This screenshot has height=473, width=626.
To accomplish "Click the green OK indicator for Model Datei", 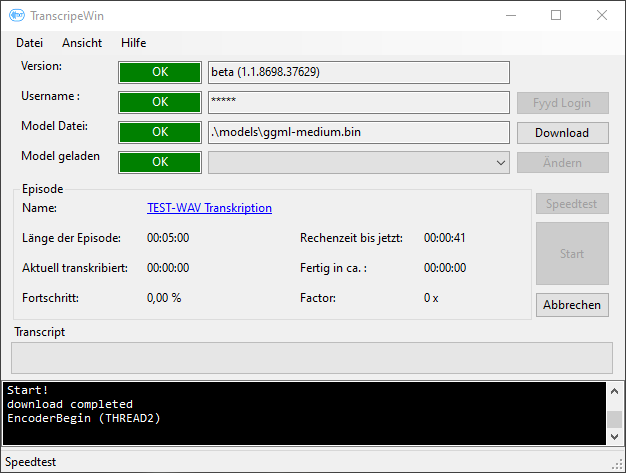I will tap(160, 132).
